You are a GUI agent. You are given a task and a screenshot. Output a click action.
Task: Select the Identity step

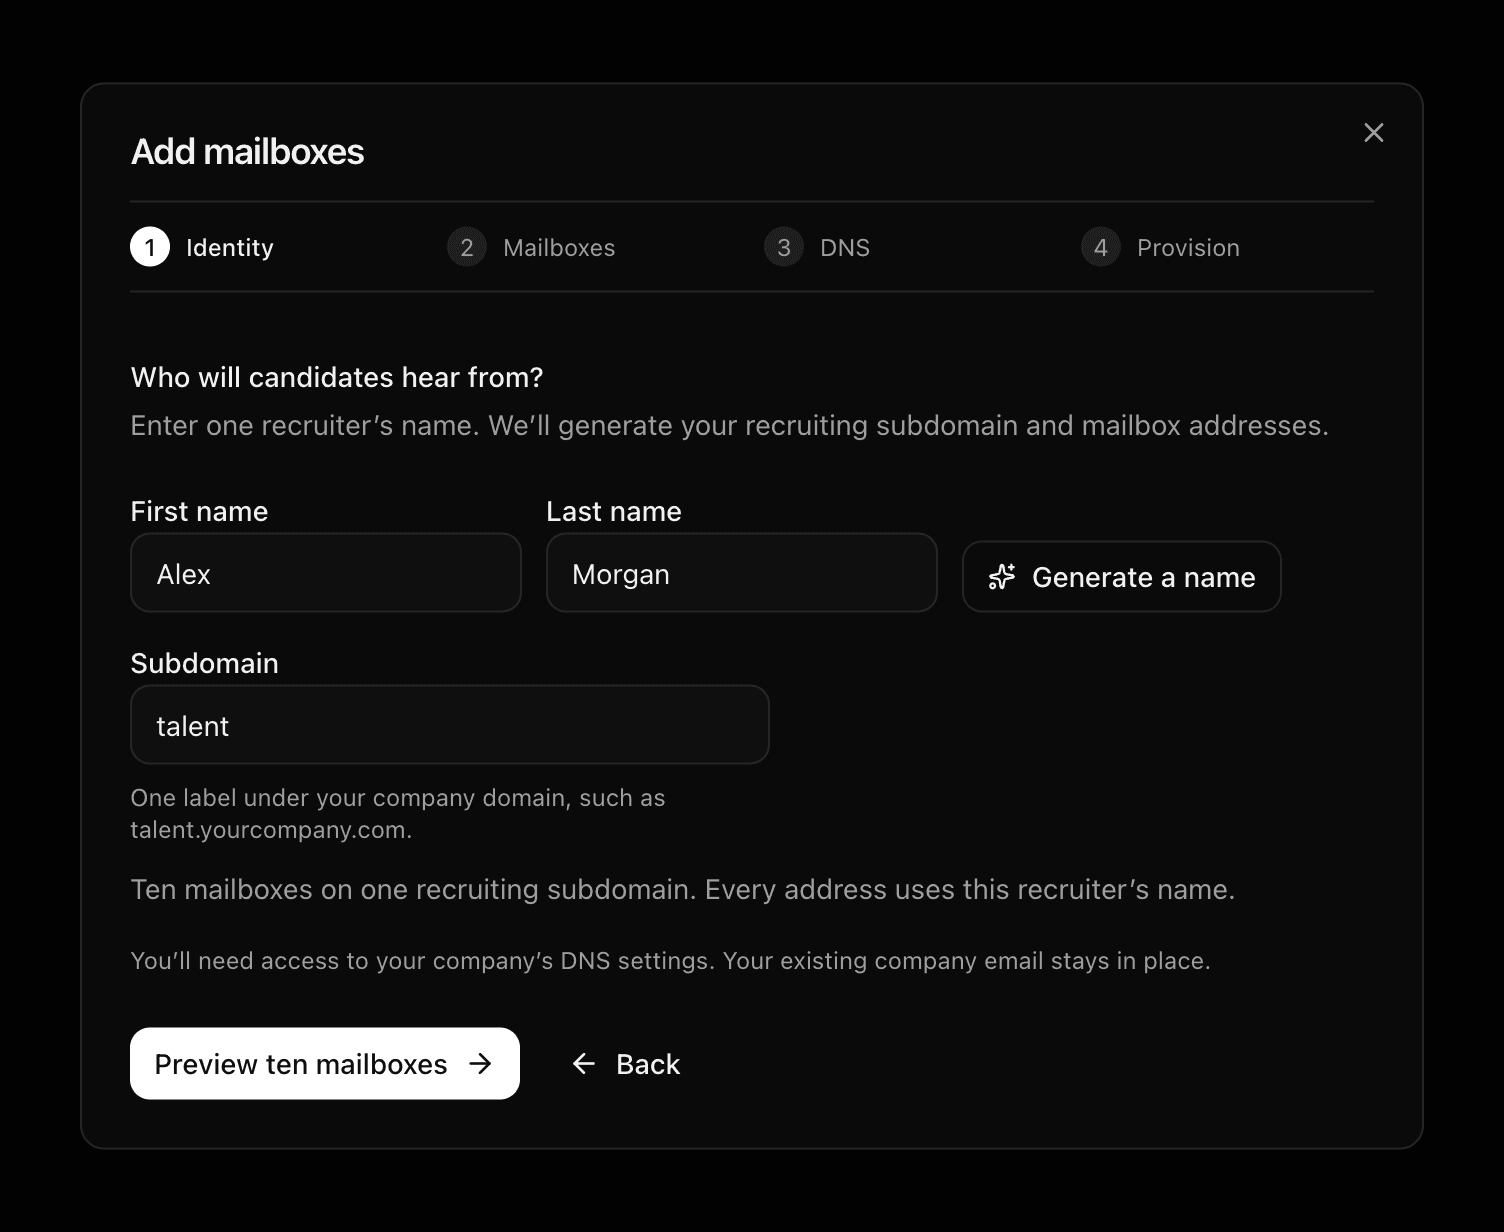pyautogui.click(x=202, y=247)
